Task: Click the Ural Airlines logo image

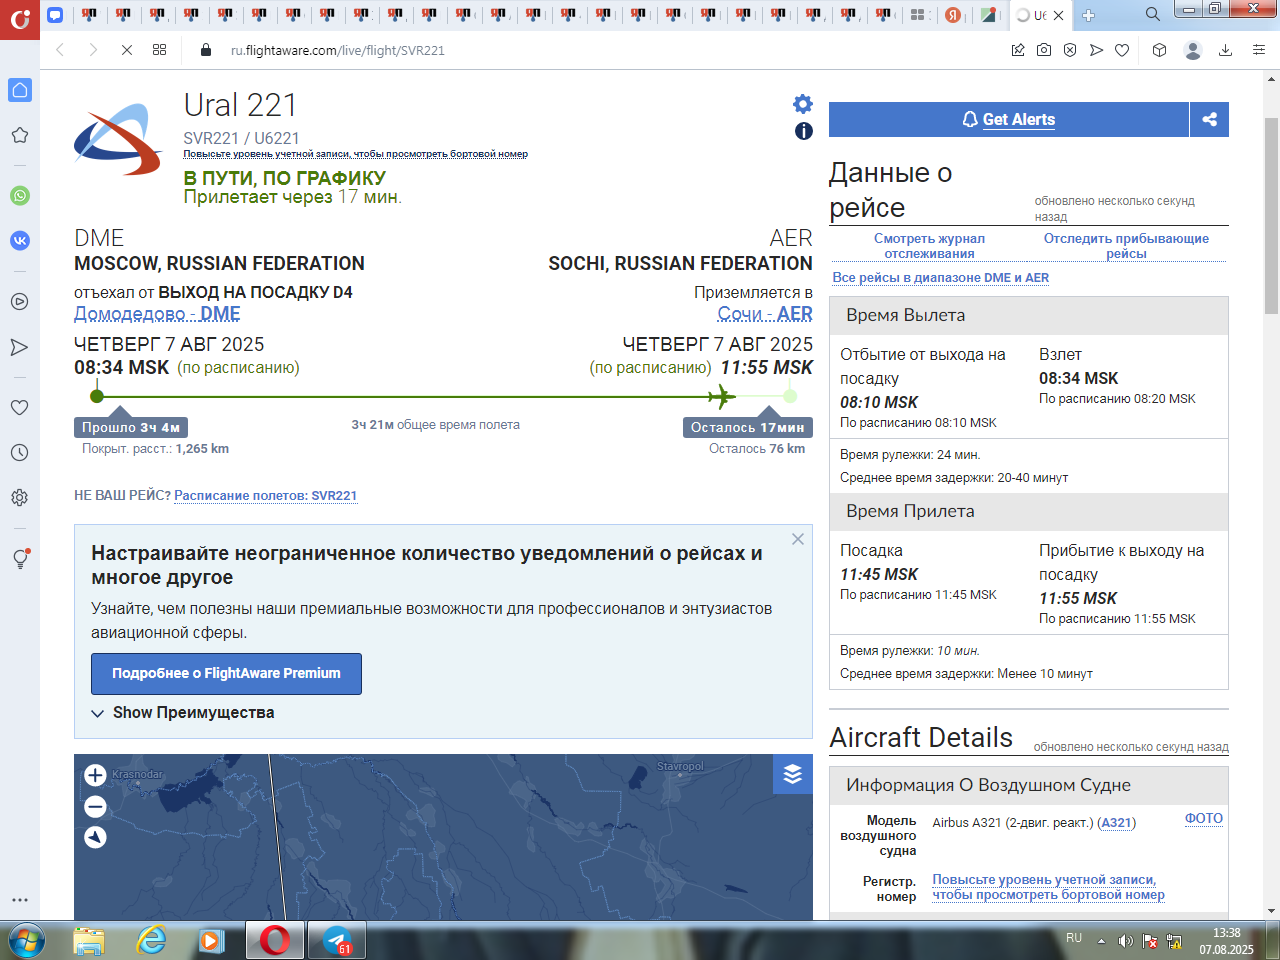Action: point(119,139)
